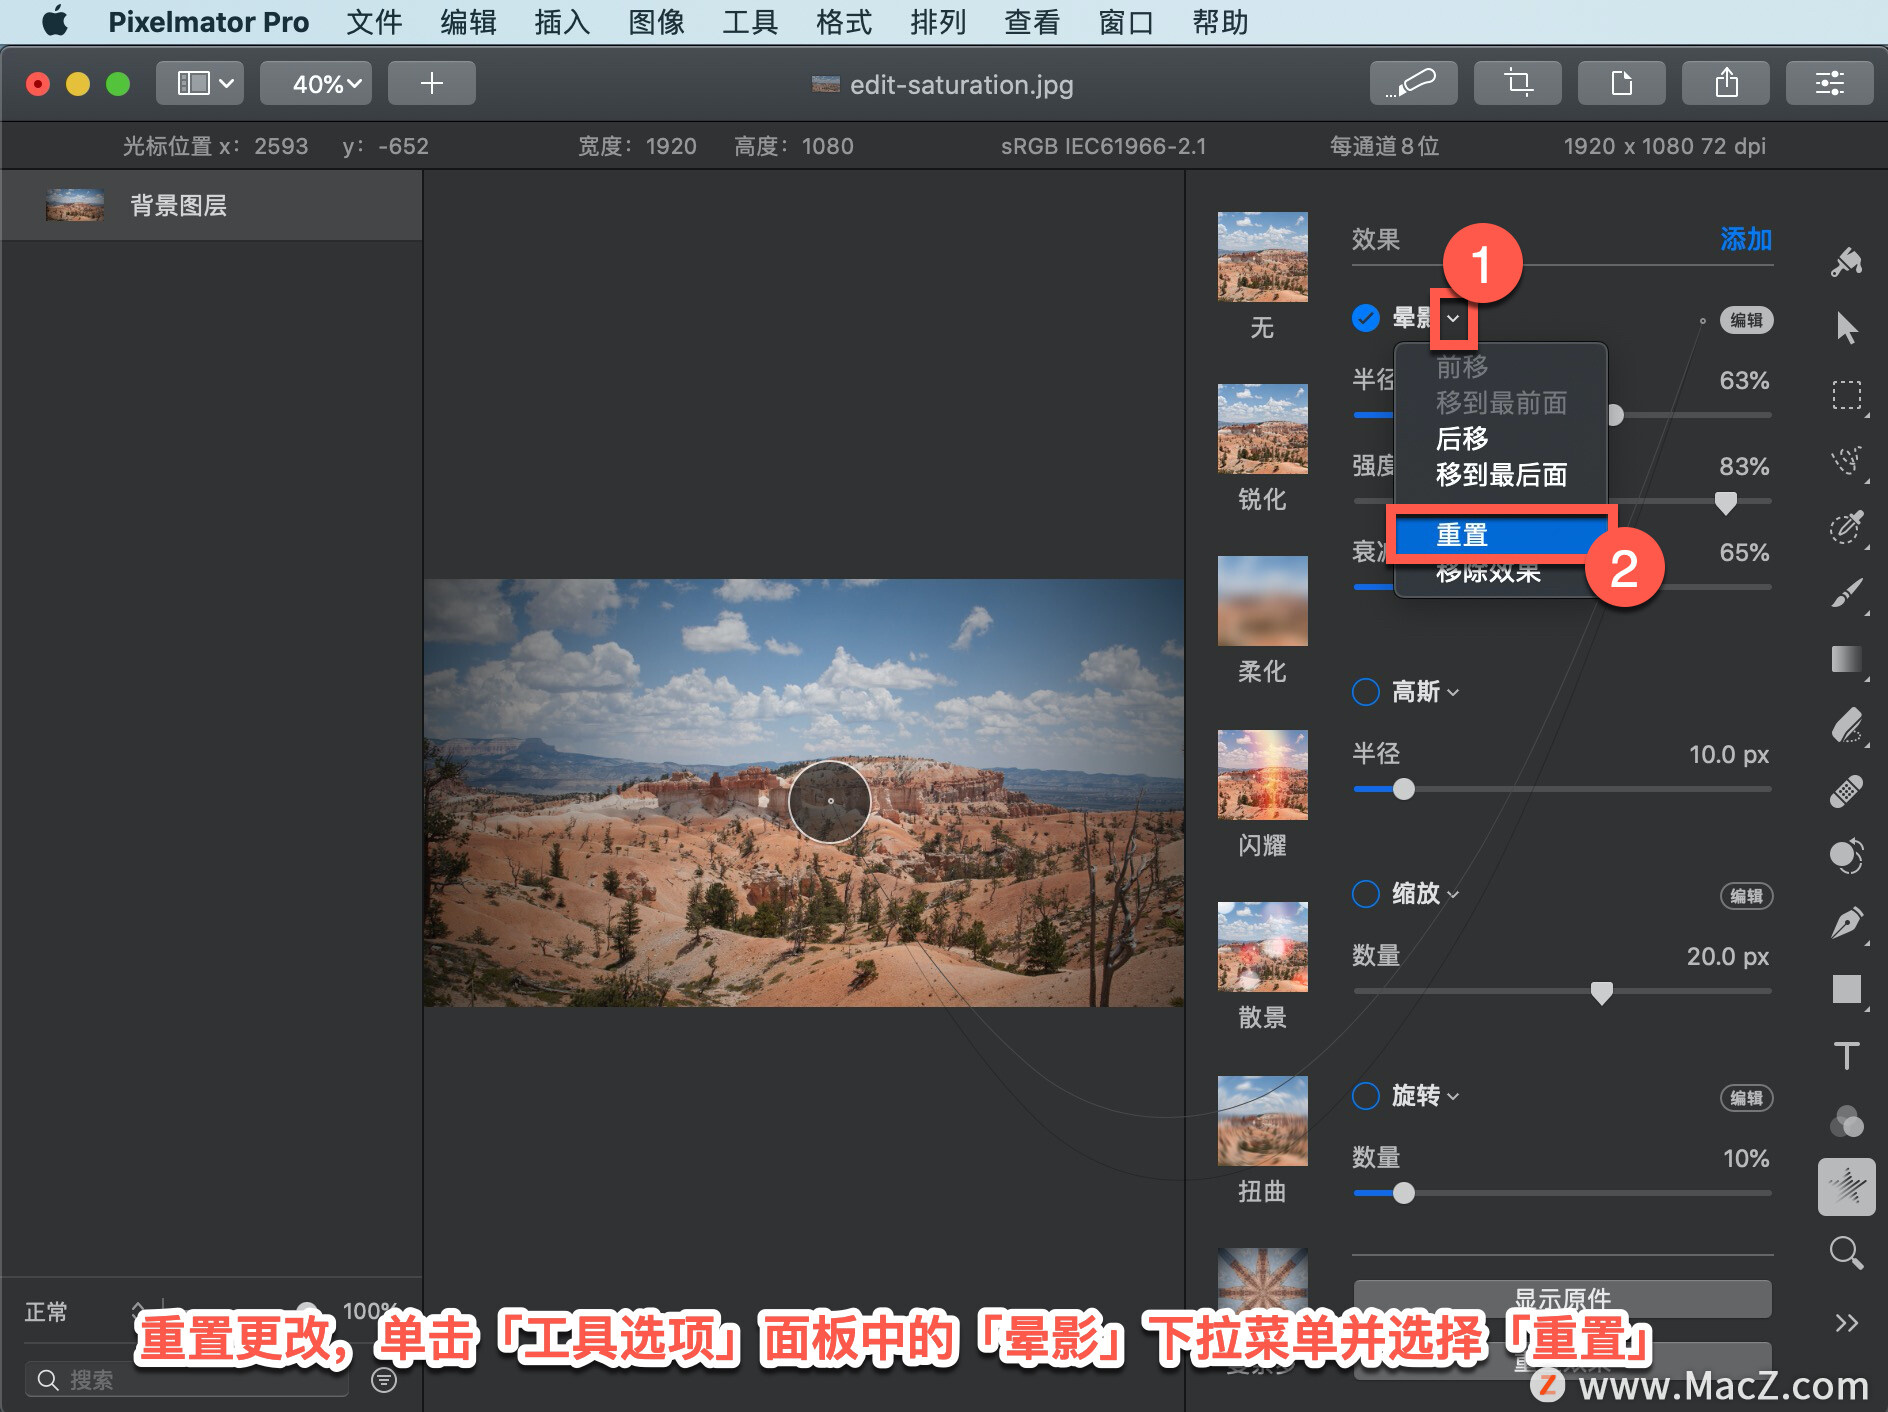Select the Quick selection tool
Viewport: 1888px width, 1412px height.
click(x=1846, y=461)
